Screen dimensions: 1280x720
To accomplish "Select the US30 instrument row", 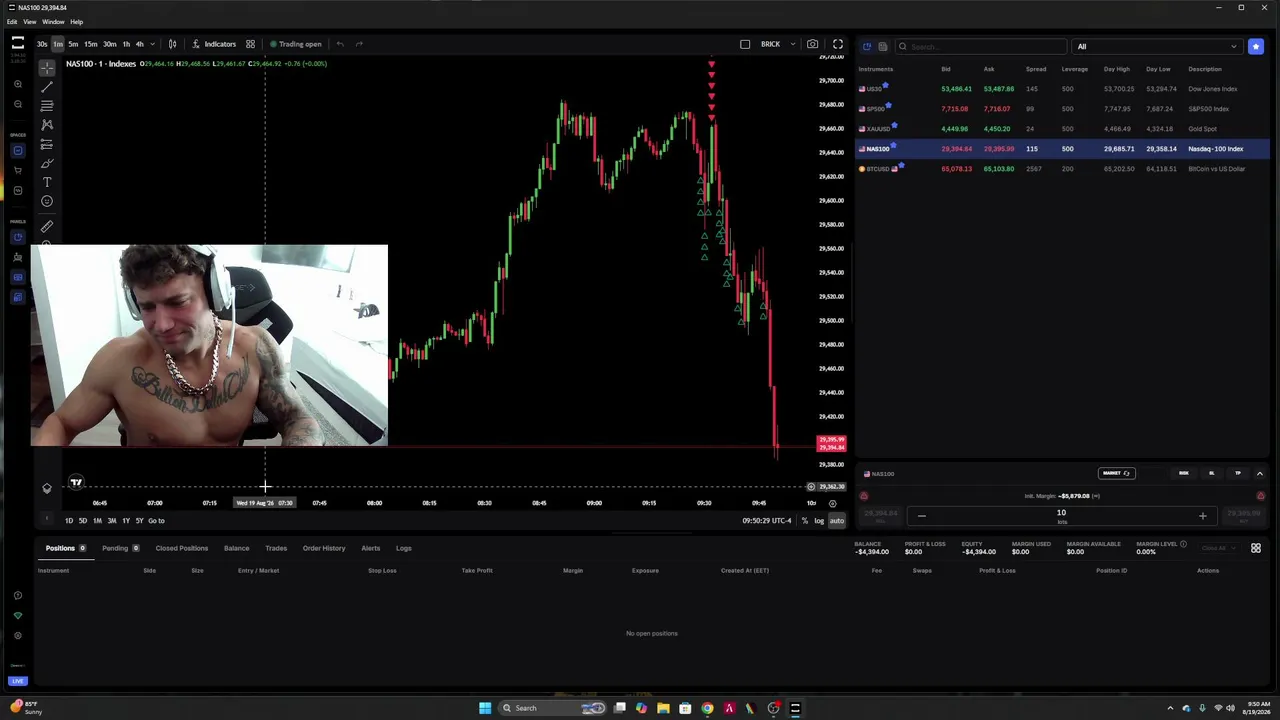I will coord(1062,89).
